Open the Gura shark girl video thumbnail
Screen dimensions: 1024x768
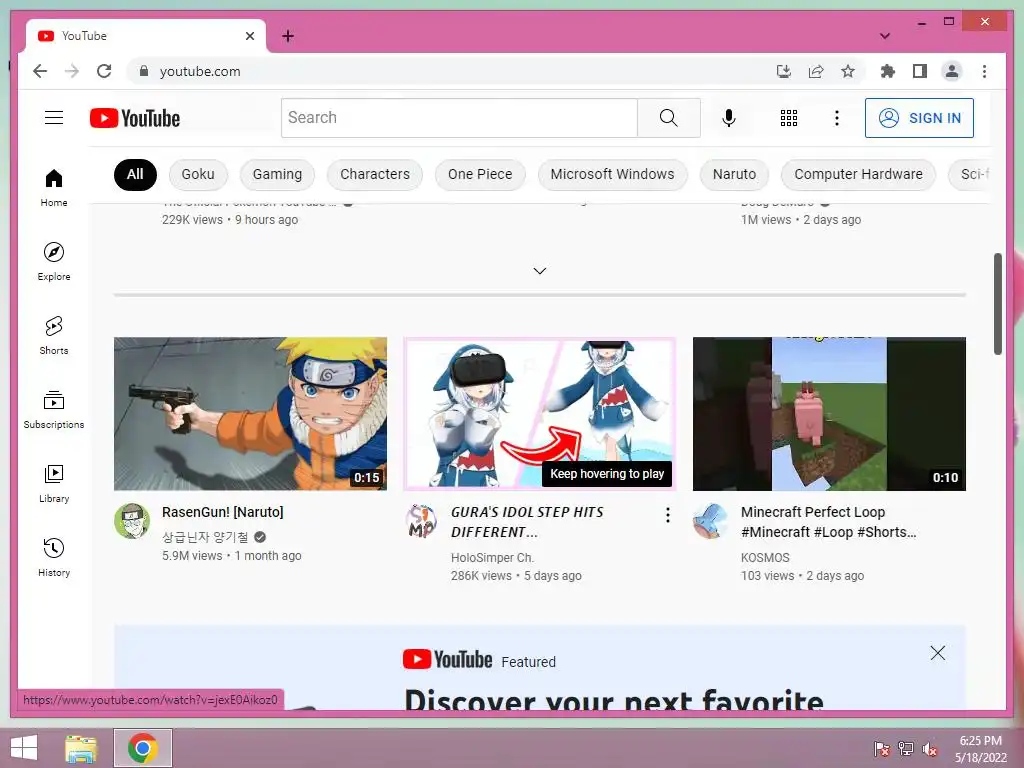[539, 413]
